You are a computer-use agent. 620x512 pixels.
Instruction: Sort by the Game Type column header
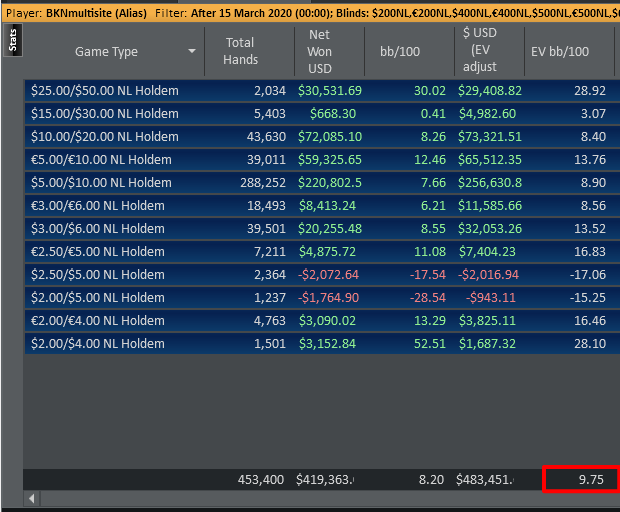click(x=106, y=52)
